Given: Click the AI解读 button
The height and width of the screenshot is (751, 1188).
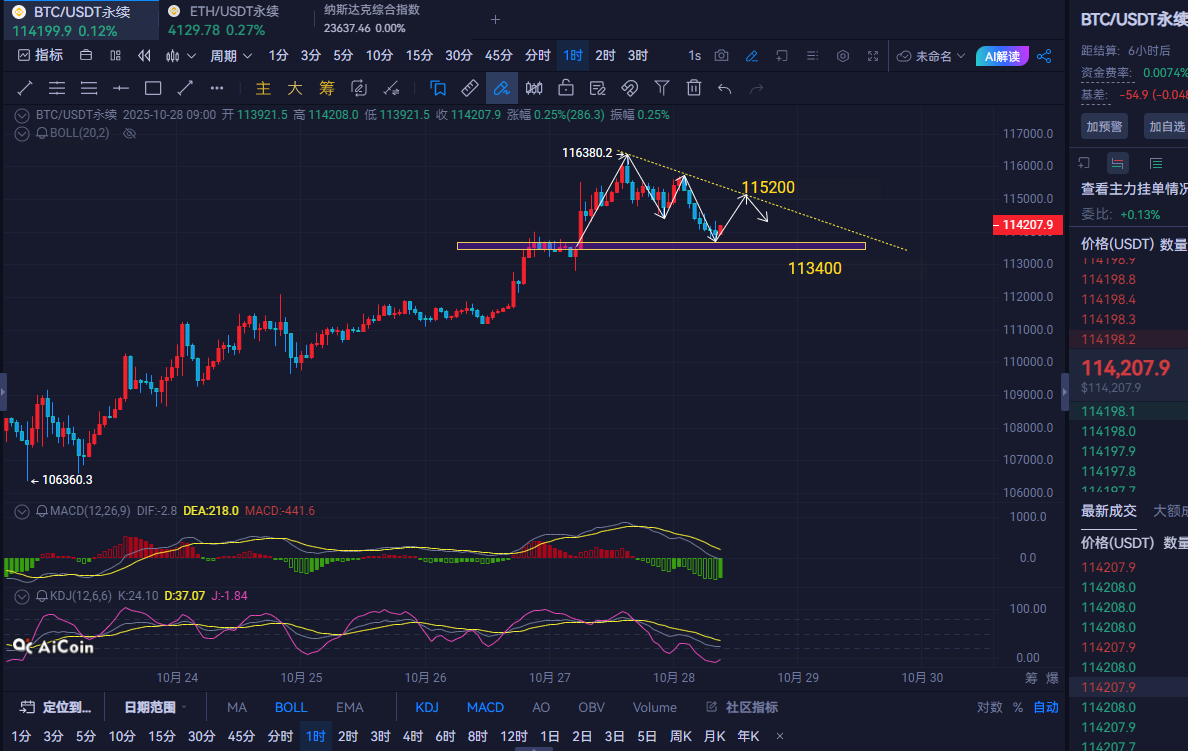Looking at the screenshot, I should (1003, 56).
